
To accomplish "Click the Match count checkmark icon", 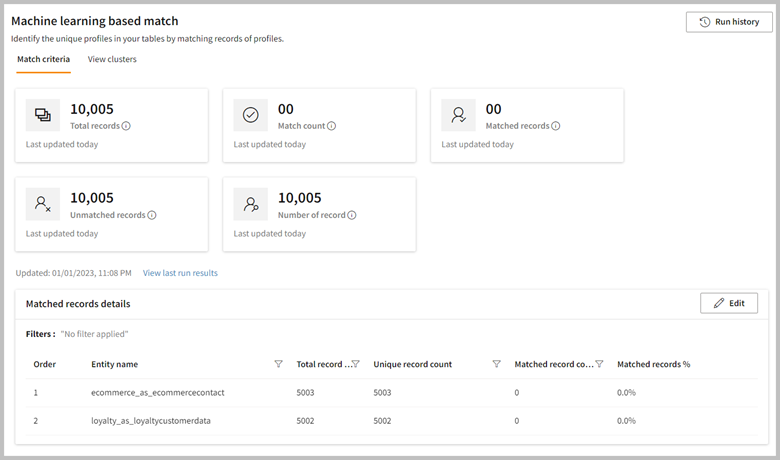I will click(250, 115).
